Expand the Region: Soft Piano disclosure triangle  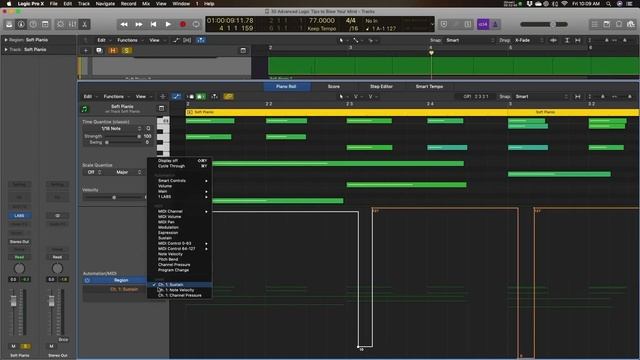[6, 40]
